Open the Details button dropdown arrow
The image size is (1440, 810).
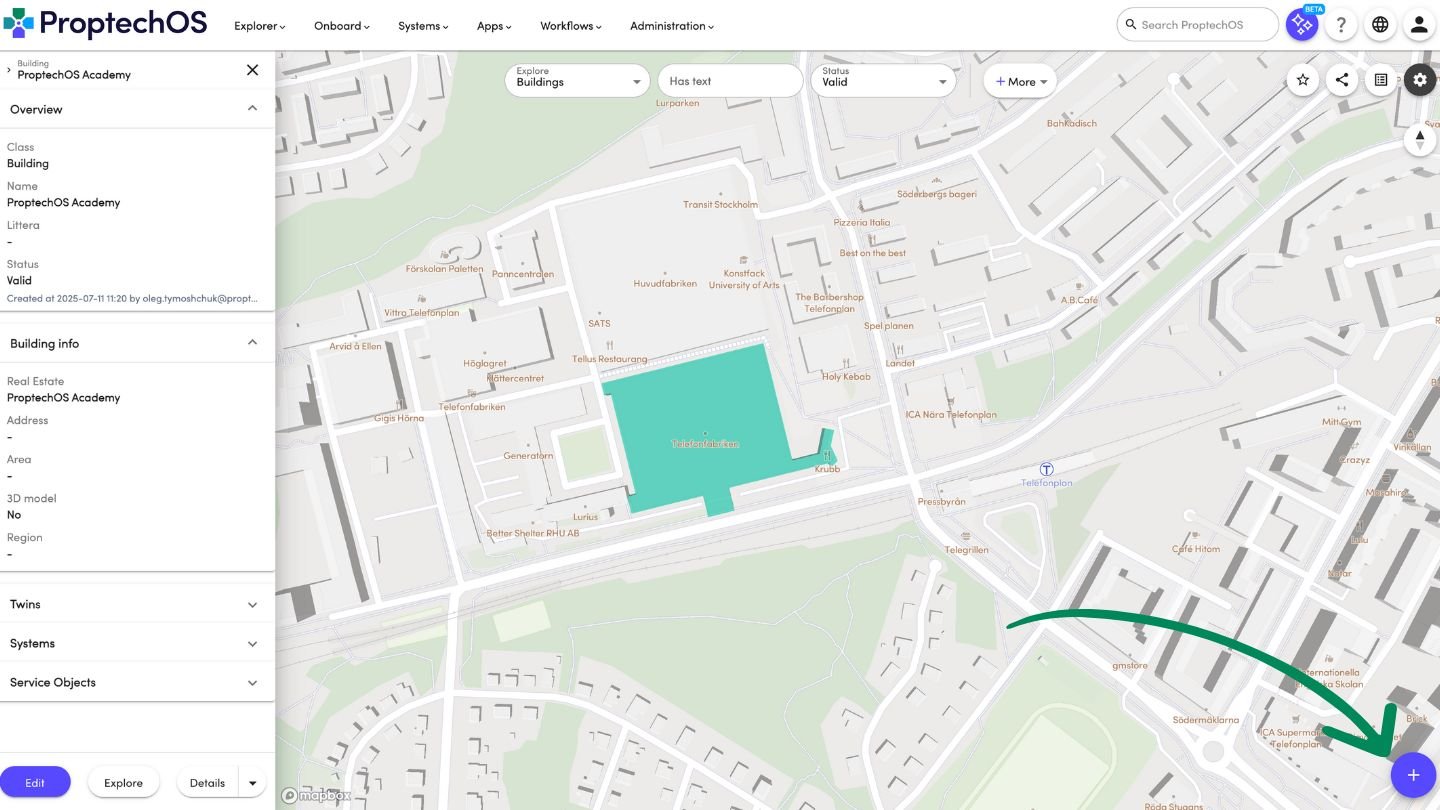click(x=253, y=783)
